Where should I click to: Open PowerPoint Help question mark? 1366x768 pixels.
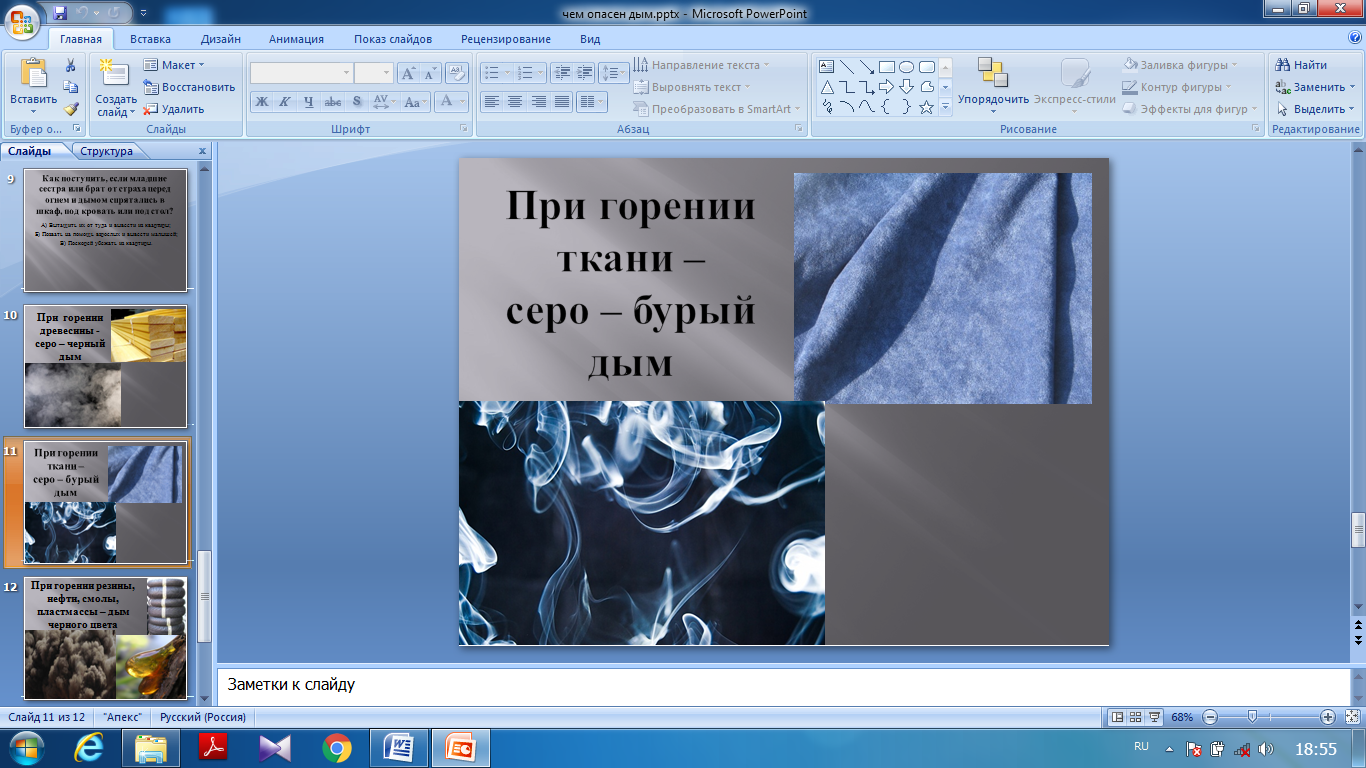click(x=1355, y=37)
